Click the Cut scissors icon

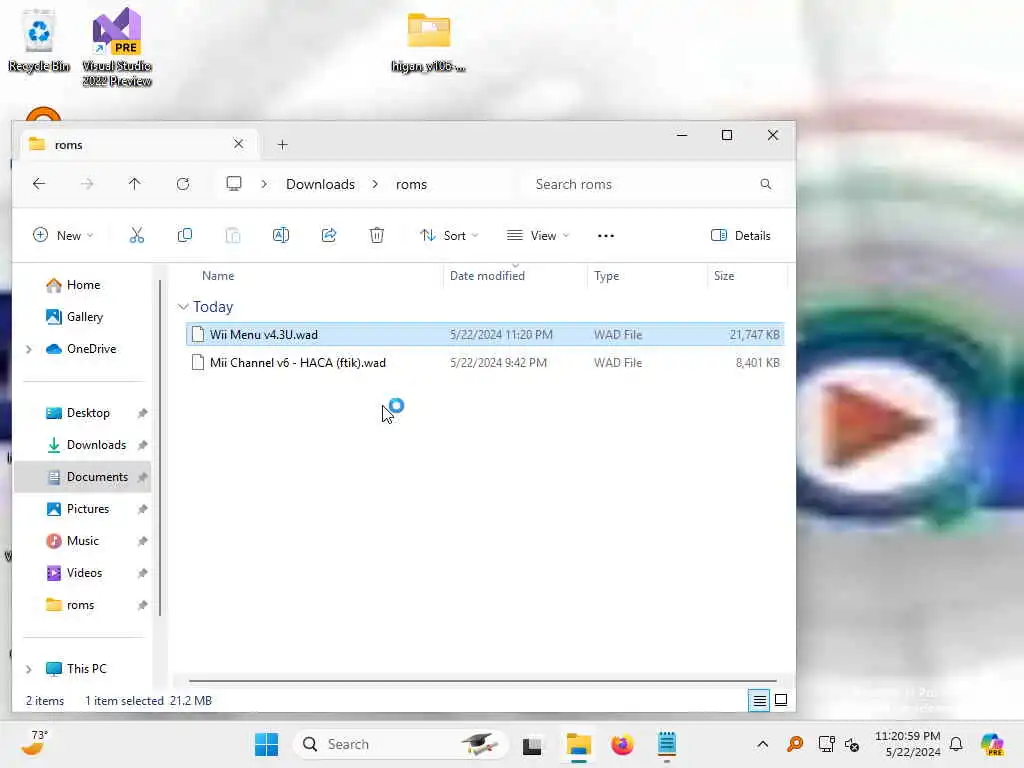(136, 236)
